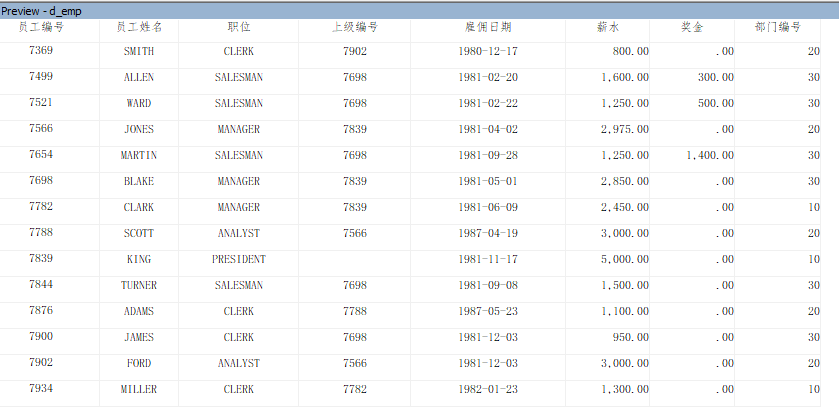
Task: Select the SMITH name cell
Action: pos(139,51)
